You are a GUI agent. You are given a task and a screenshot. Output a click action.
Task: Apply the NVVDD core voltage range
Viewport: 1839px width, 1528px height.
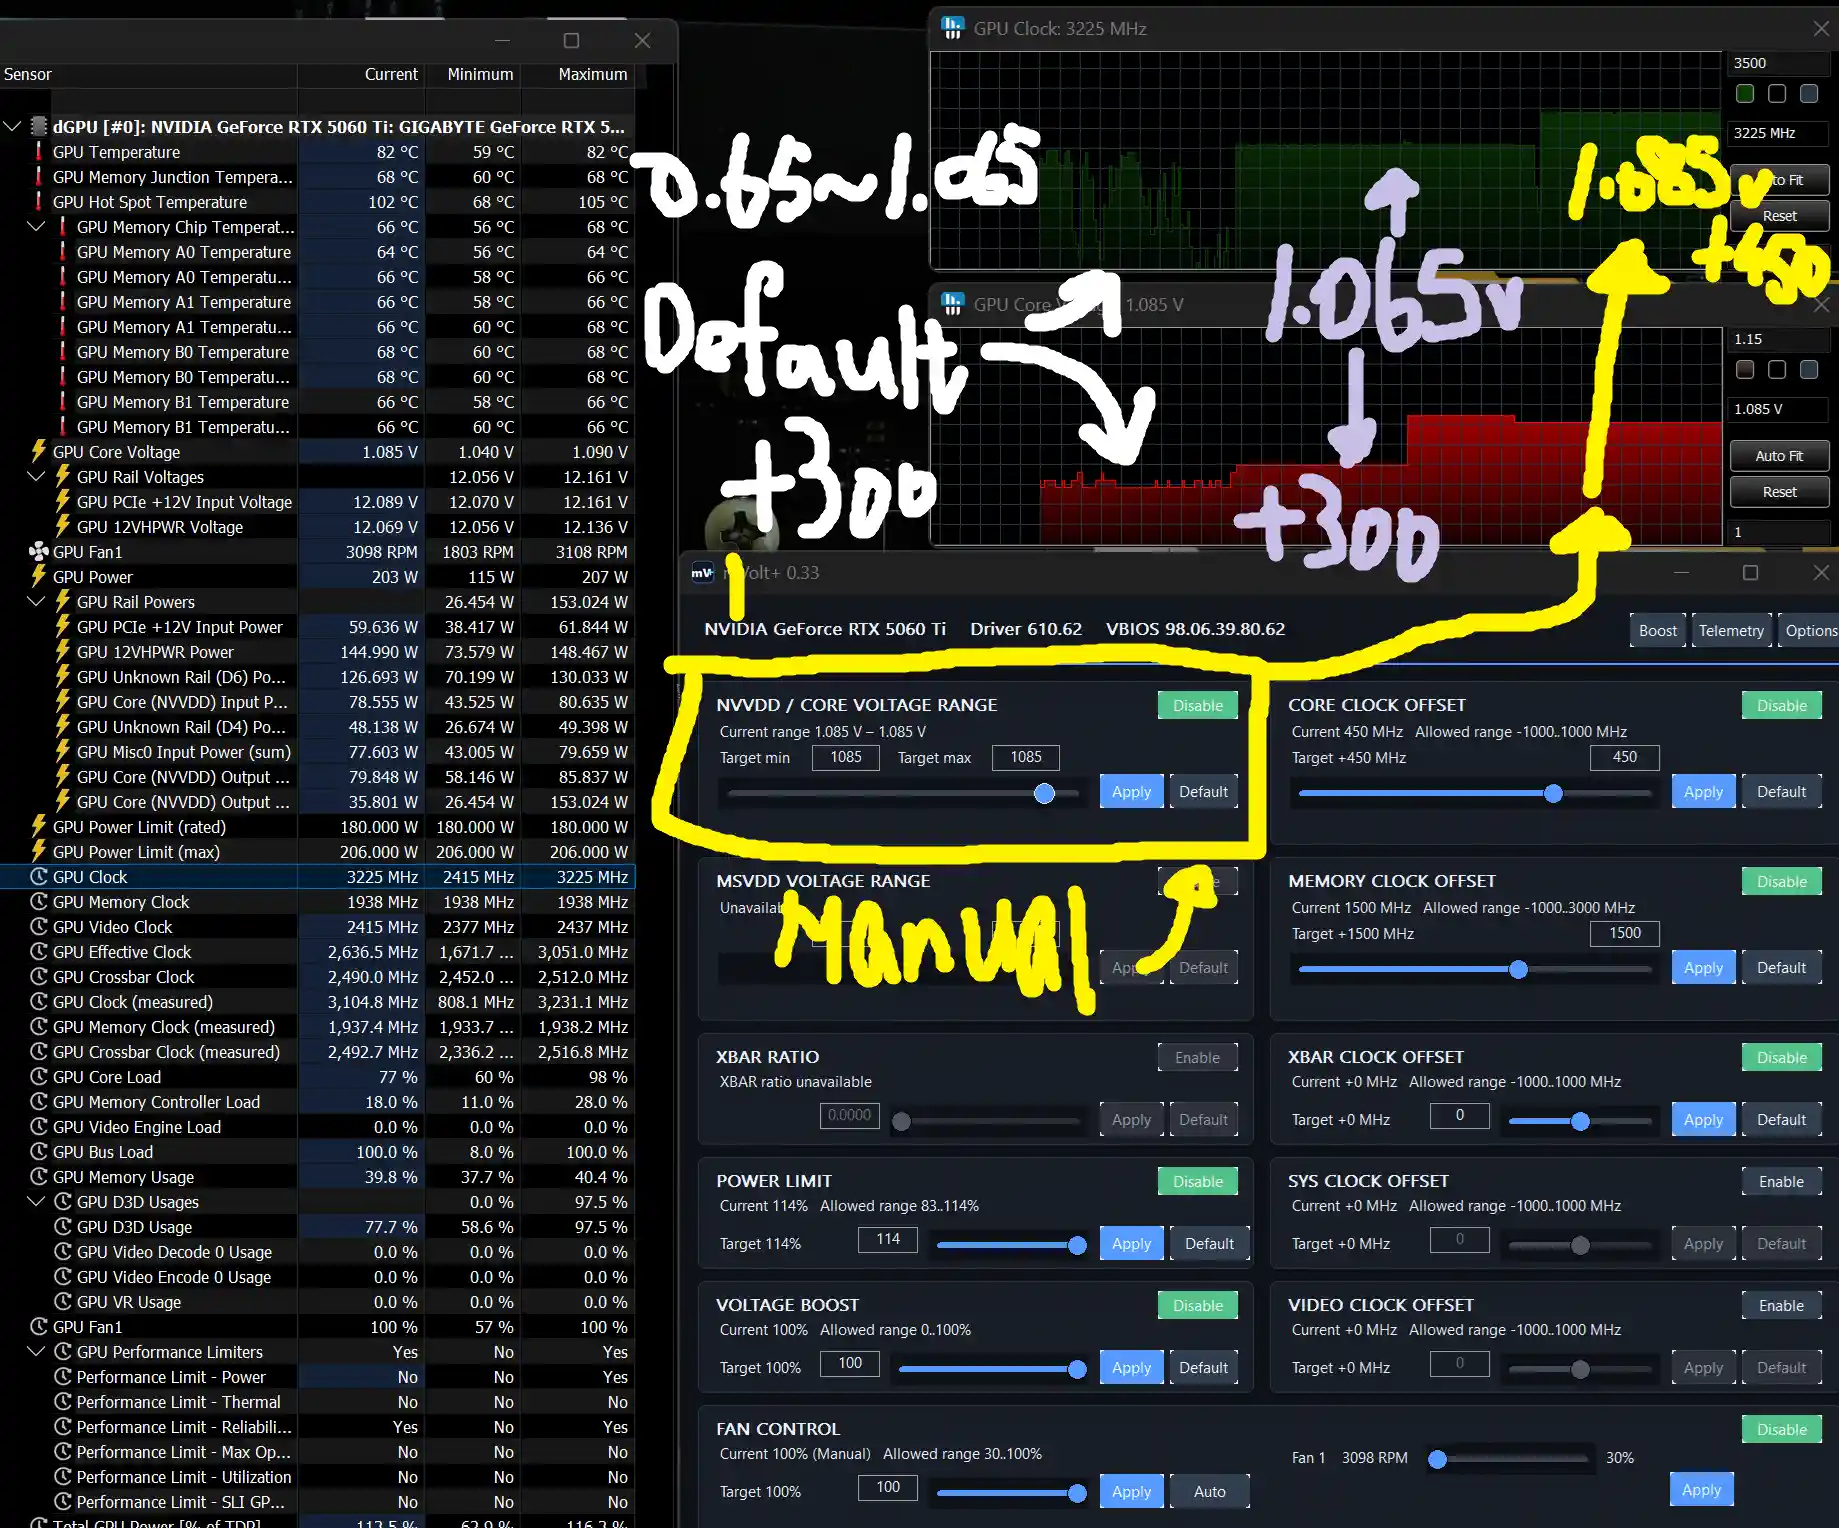pyautogui.click(x=1131, y=792)
